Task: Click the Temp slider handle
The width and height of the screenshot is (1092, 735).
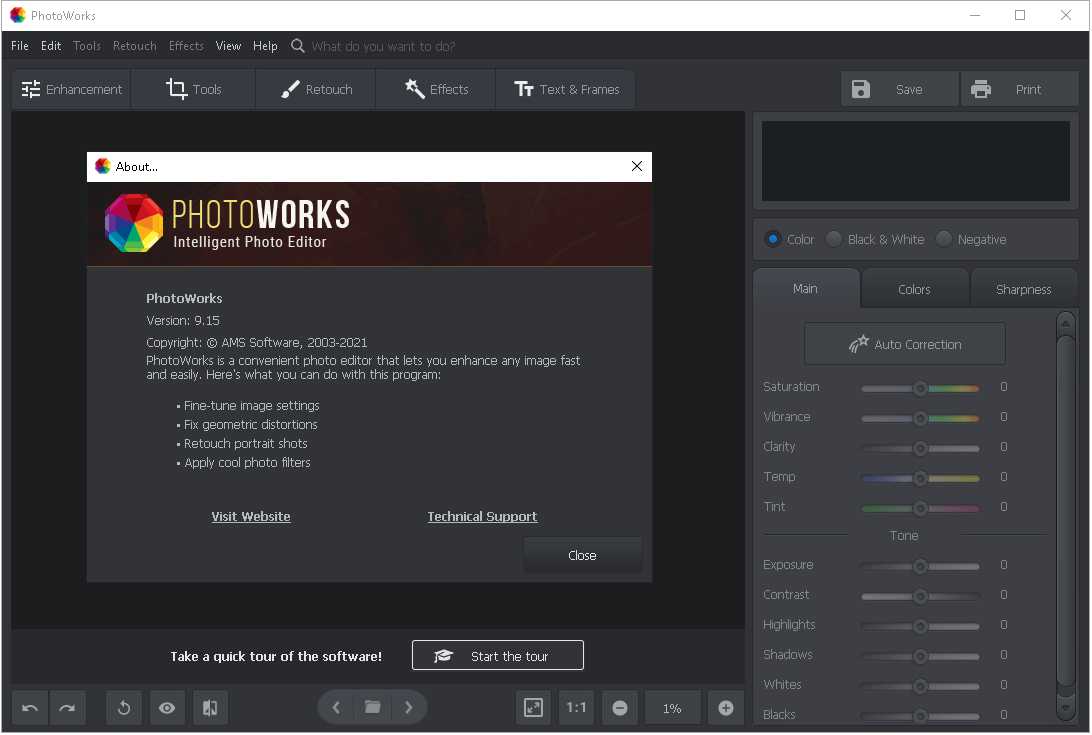Action: coord(920,478)
